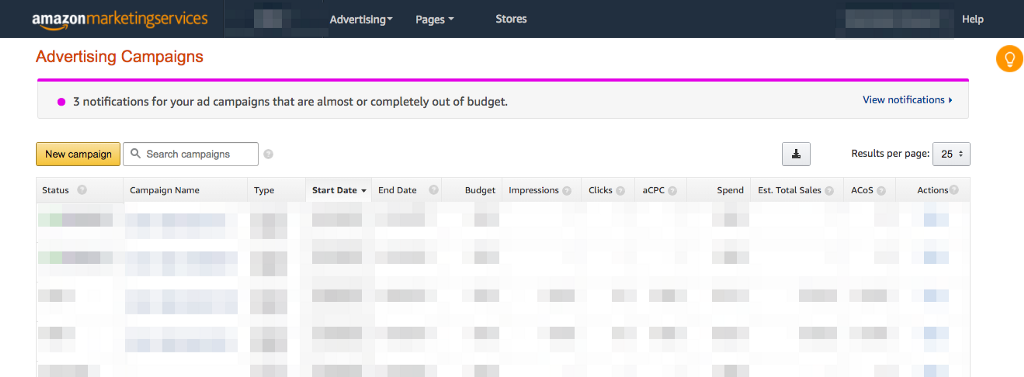Click the End Date help icon
Viewport: 1024px width, 377px height.
[434, 190]
